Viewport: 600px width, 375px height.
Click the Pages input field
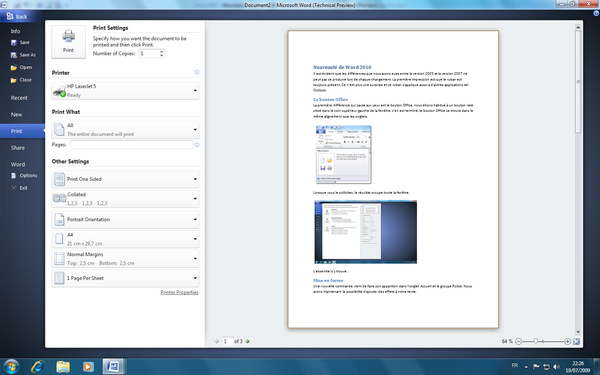(x=131, y=145)
